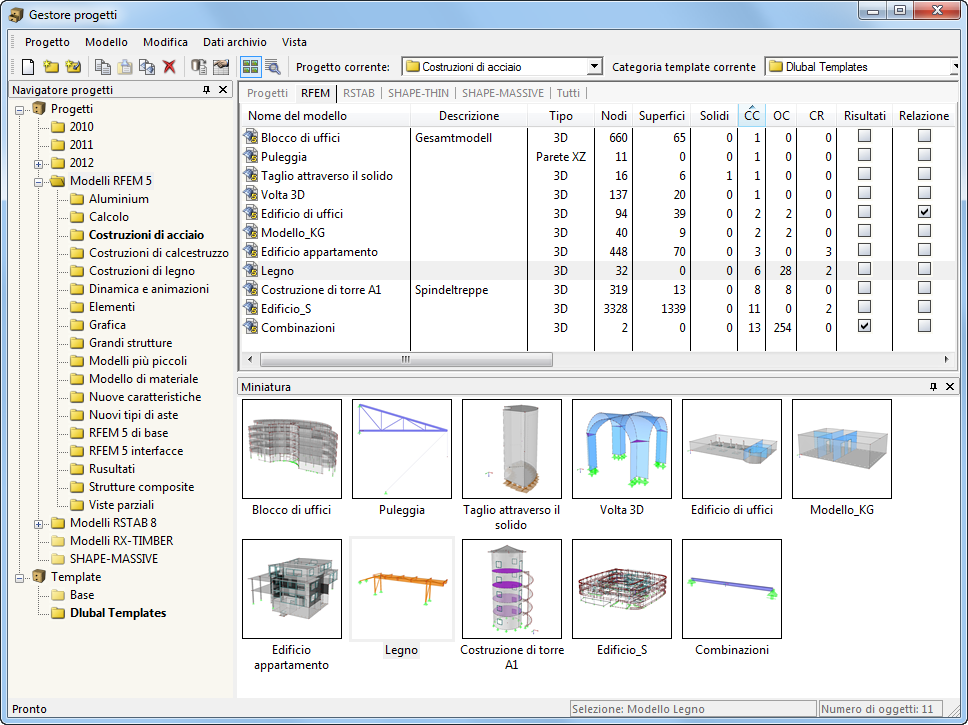The image size is (968, 725).
Task: Open the Modifica menu
Action: [x=165, y=42]
